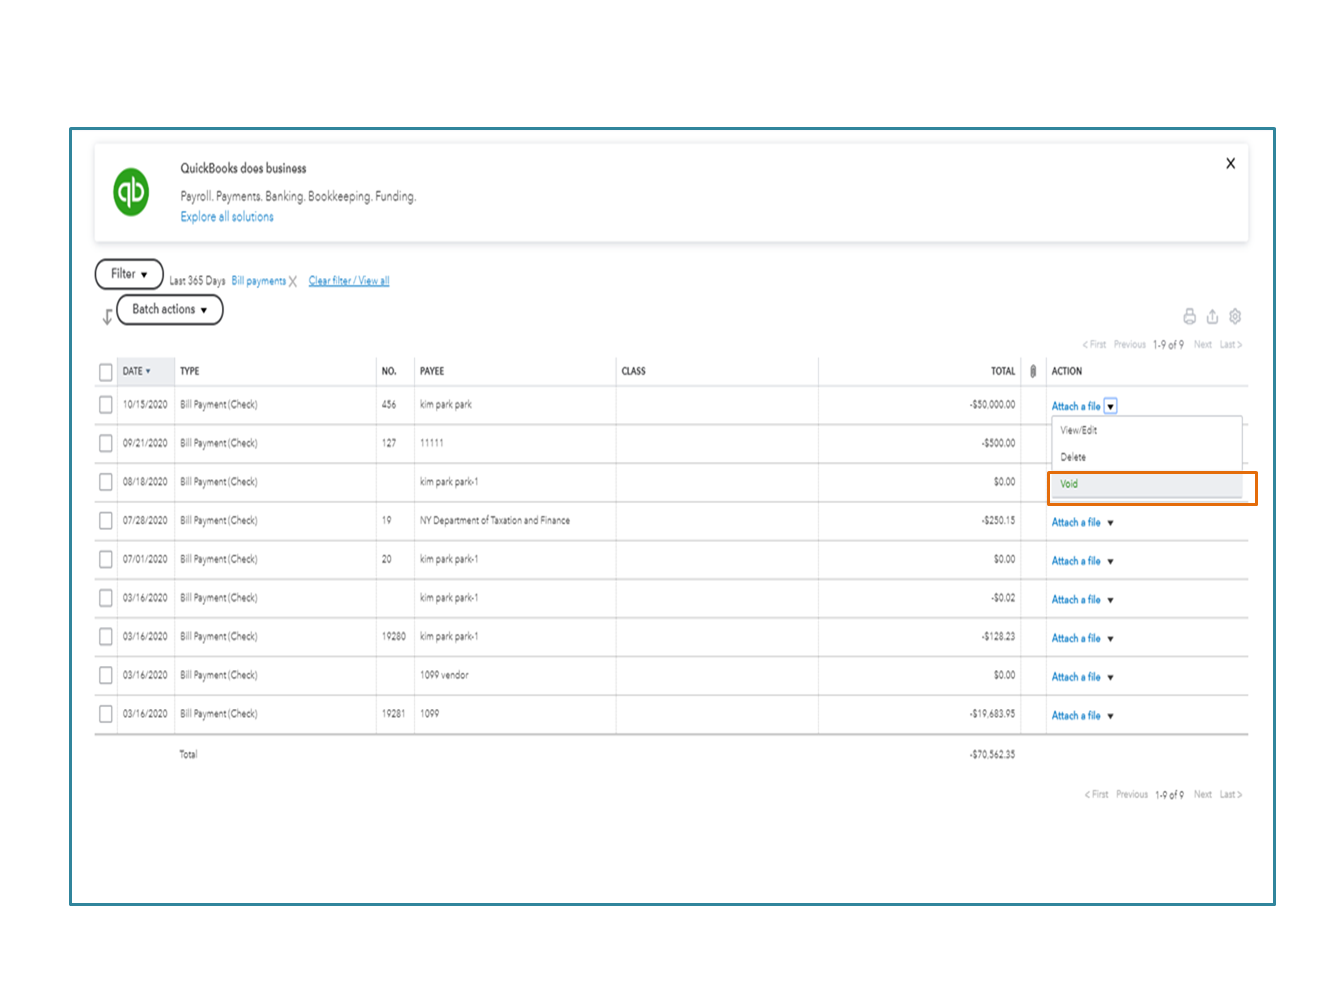Click the attachment paperclip column icon
The height and width of the screenshot is (1008, 1344).
[1033, 371]
